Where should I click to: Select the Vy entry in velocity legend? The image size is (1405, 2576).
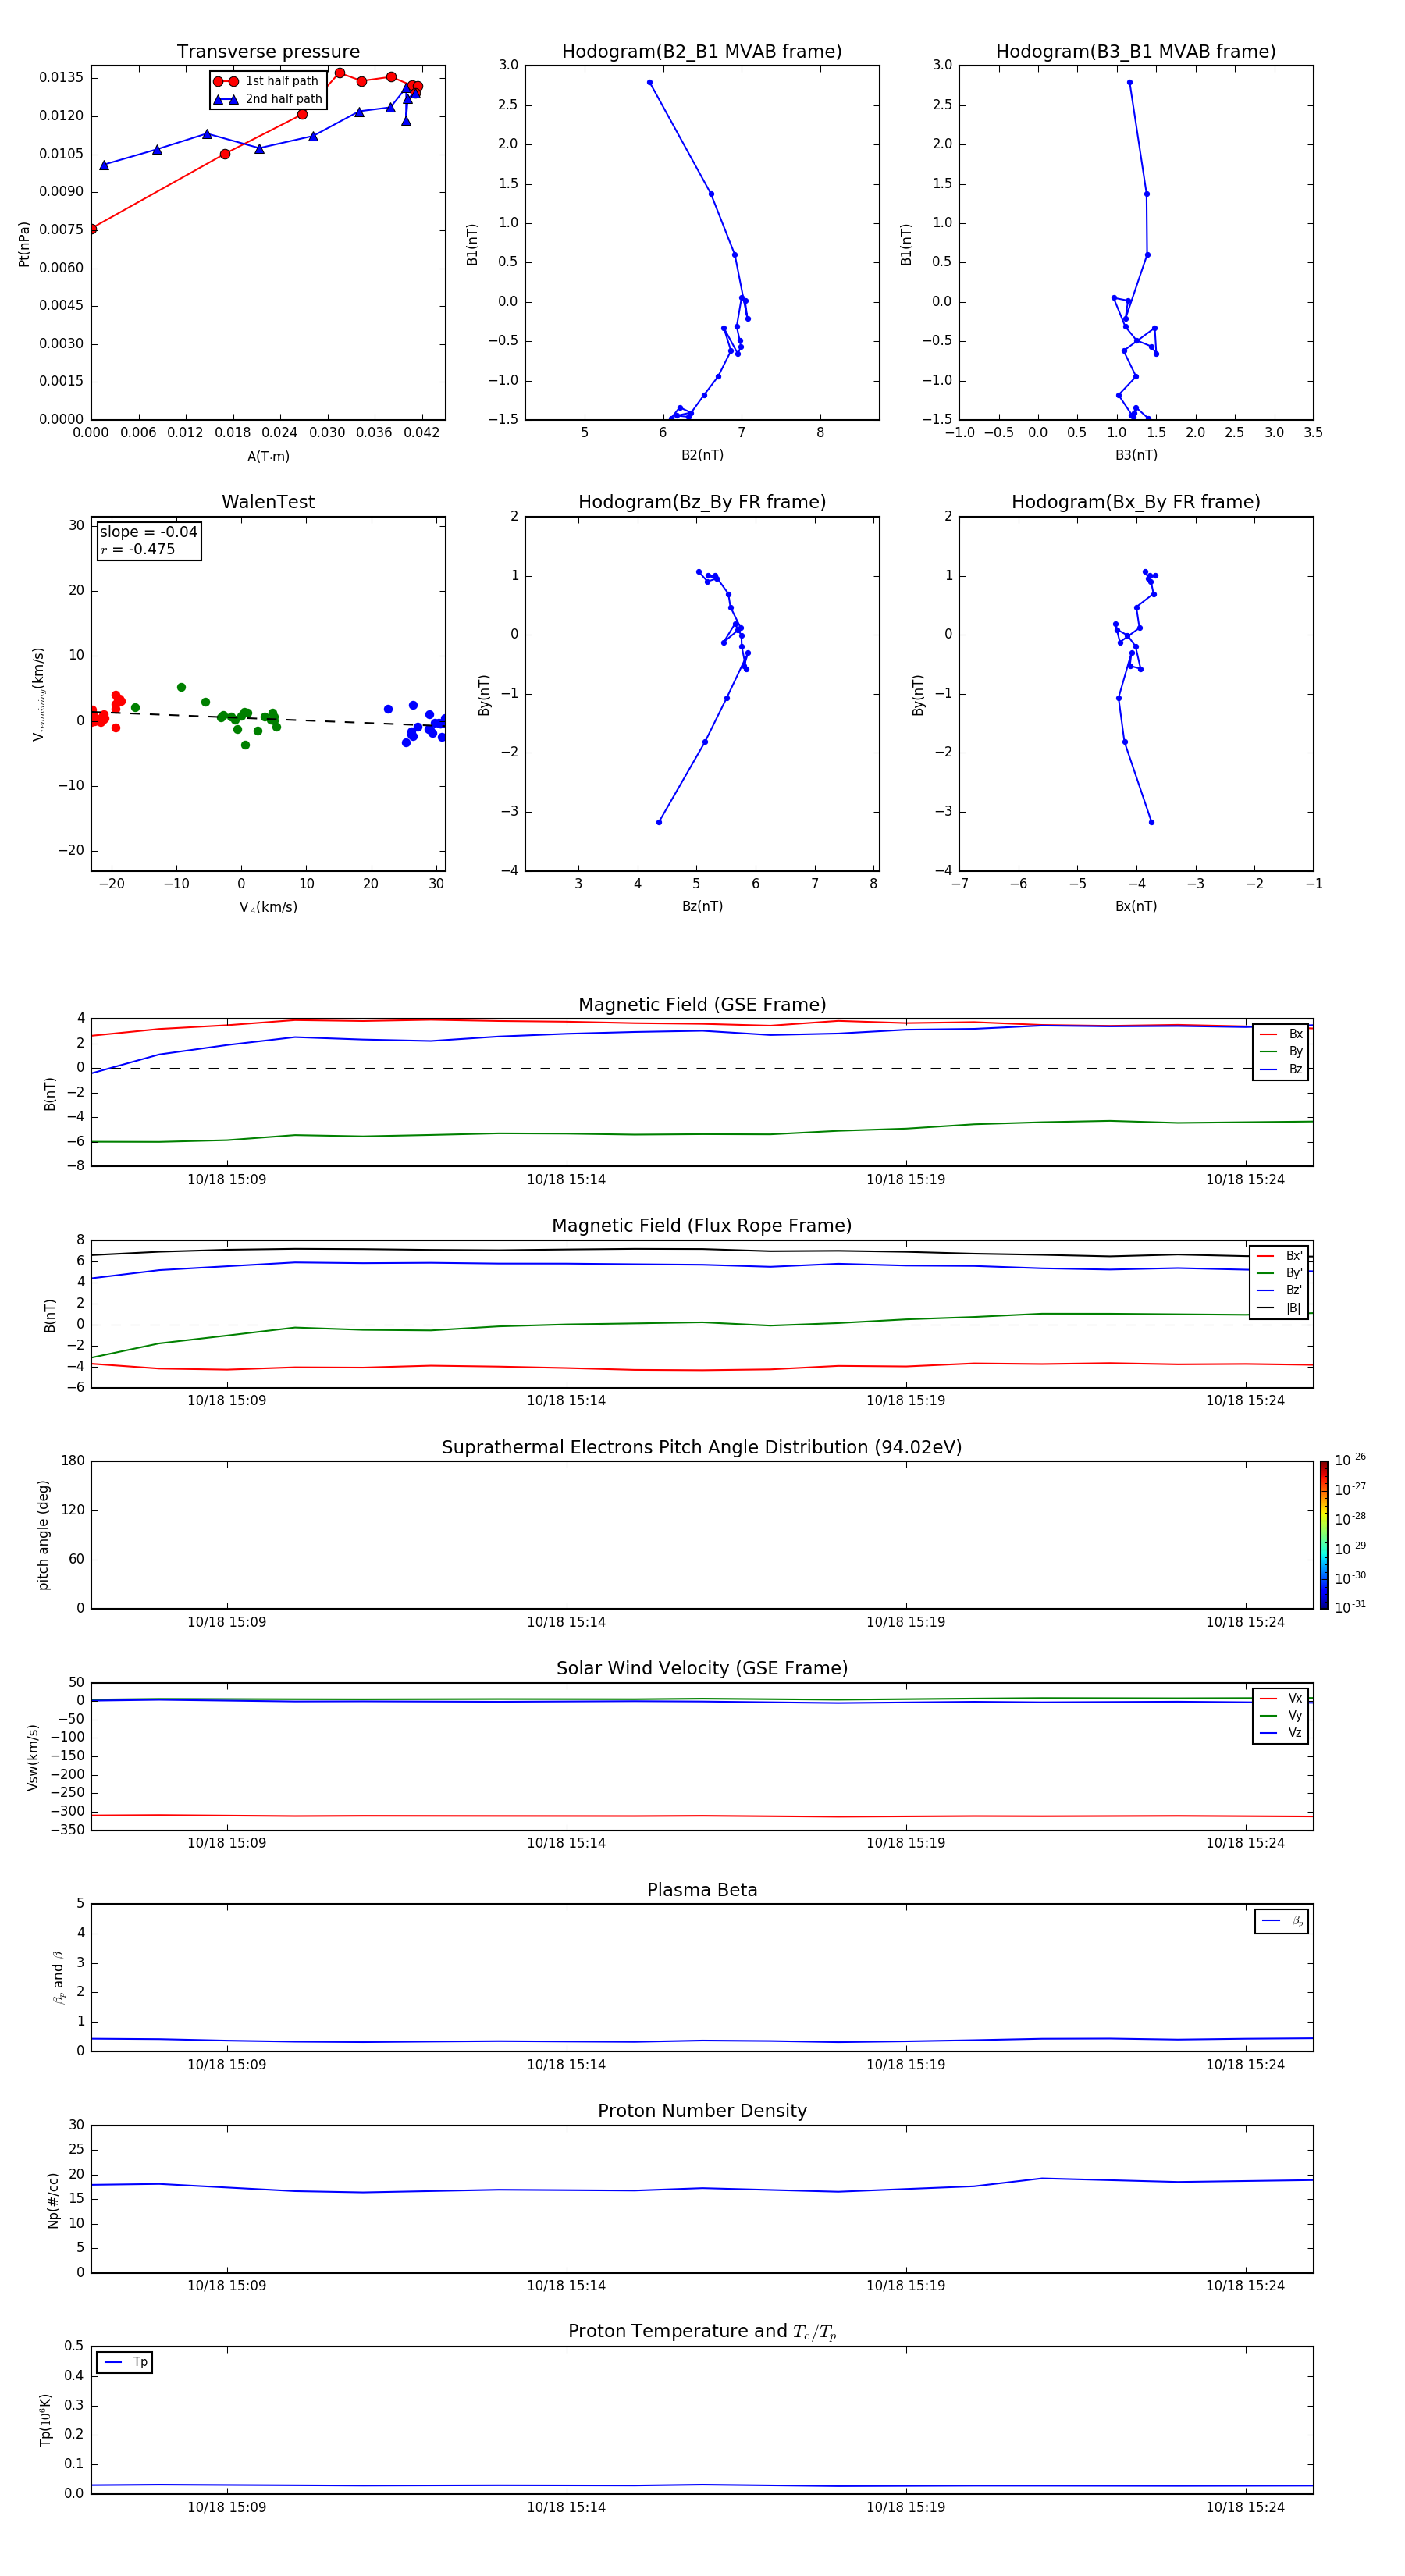point(1281,1715)
